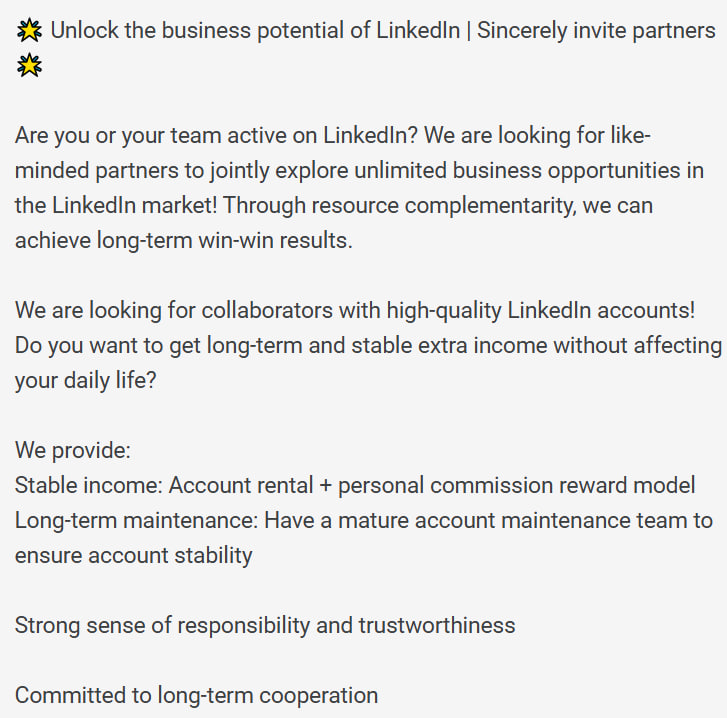The height and width of the screenshot is (718, 727).
Task: Click the phrase 'unlimited business opportunities'
Action: coord(518,171)
